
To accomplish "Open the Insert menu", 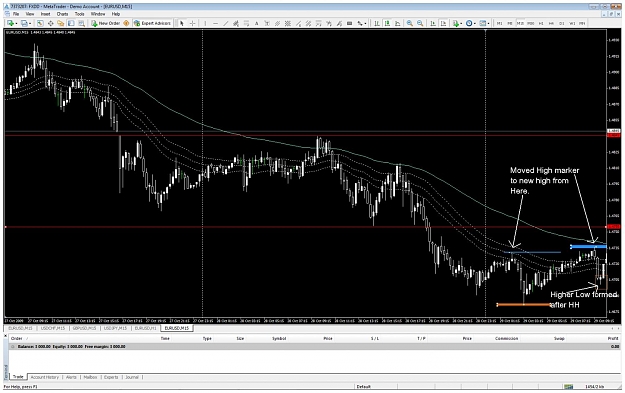I will (45, 14).
